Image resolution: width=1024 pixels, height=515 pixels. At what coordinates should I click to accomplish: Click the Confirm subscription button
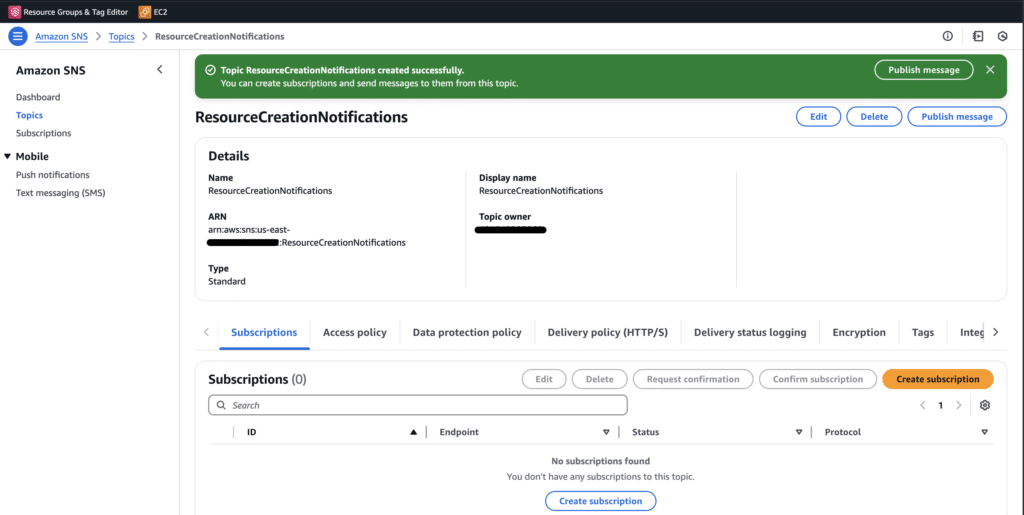tap(818, 379)
